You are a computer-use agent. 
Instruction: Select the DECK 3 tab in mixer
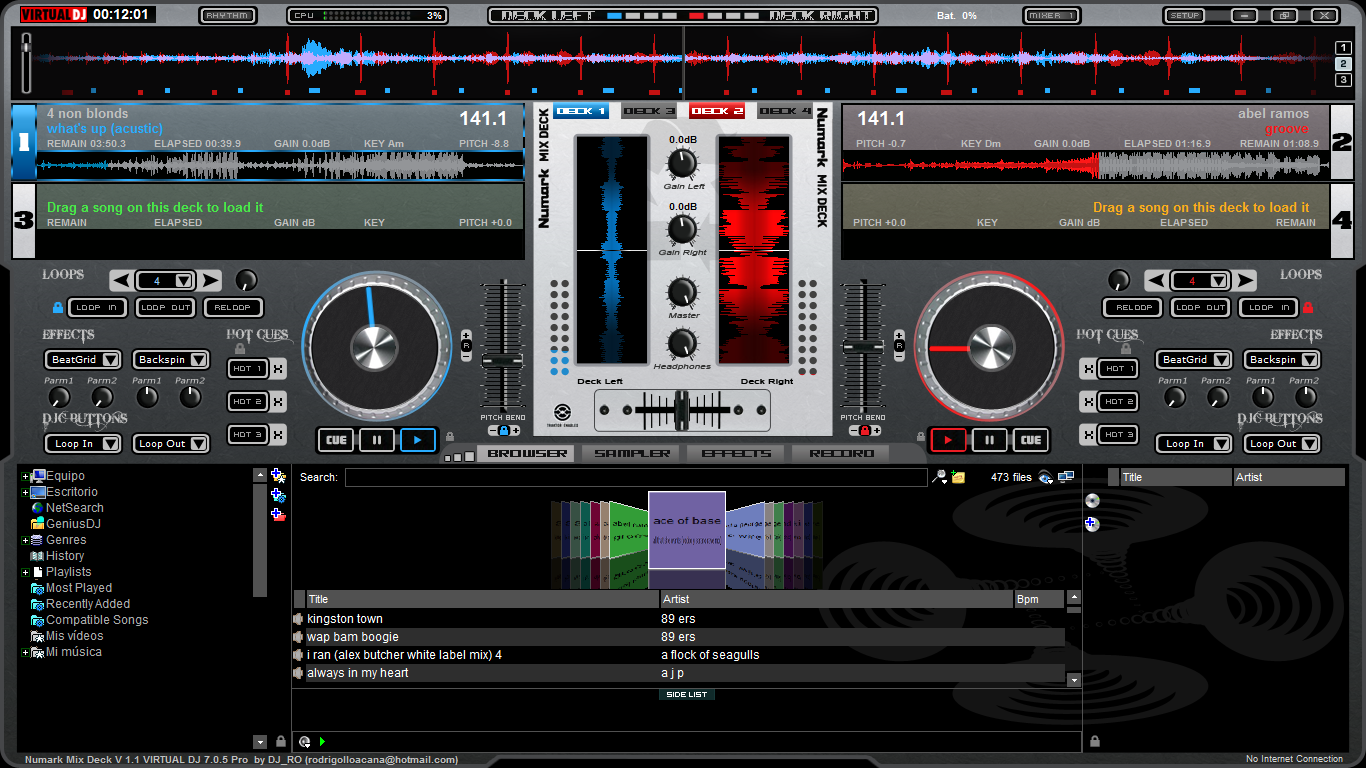click(x=649, y=111)
